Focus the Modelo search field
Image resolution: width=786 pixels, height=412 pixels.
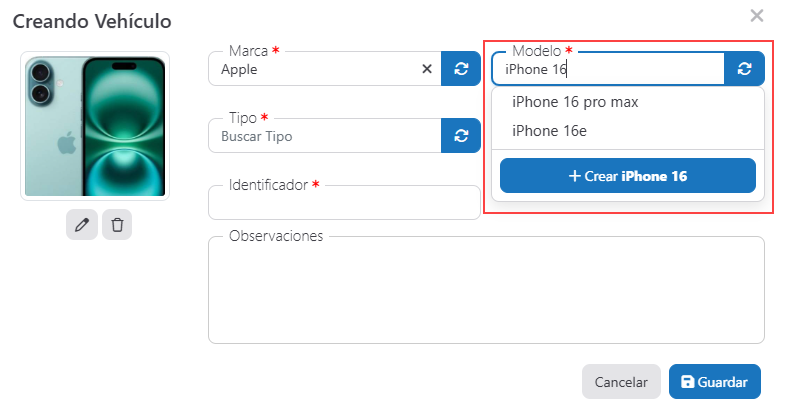[x=607, y=70]
